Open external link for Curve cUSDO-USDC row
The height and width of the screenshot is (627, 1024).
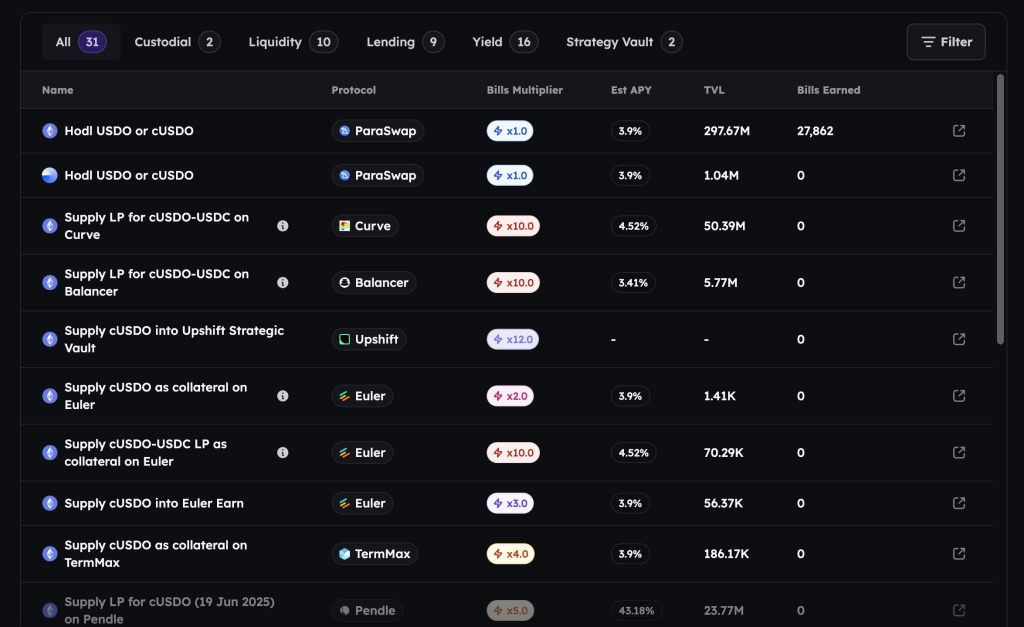959,226
